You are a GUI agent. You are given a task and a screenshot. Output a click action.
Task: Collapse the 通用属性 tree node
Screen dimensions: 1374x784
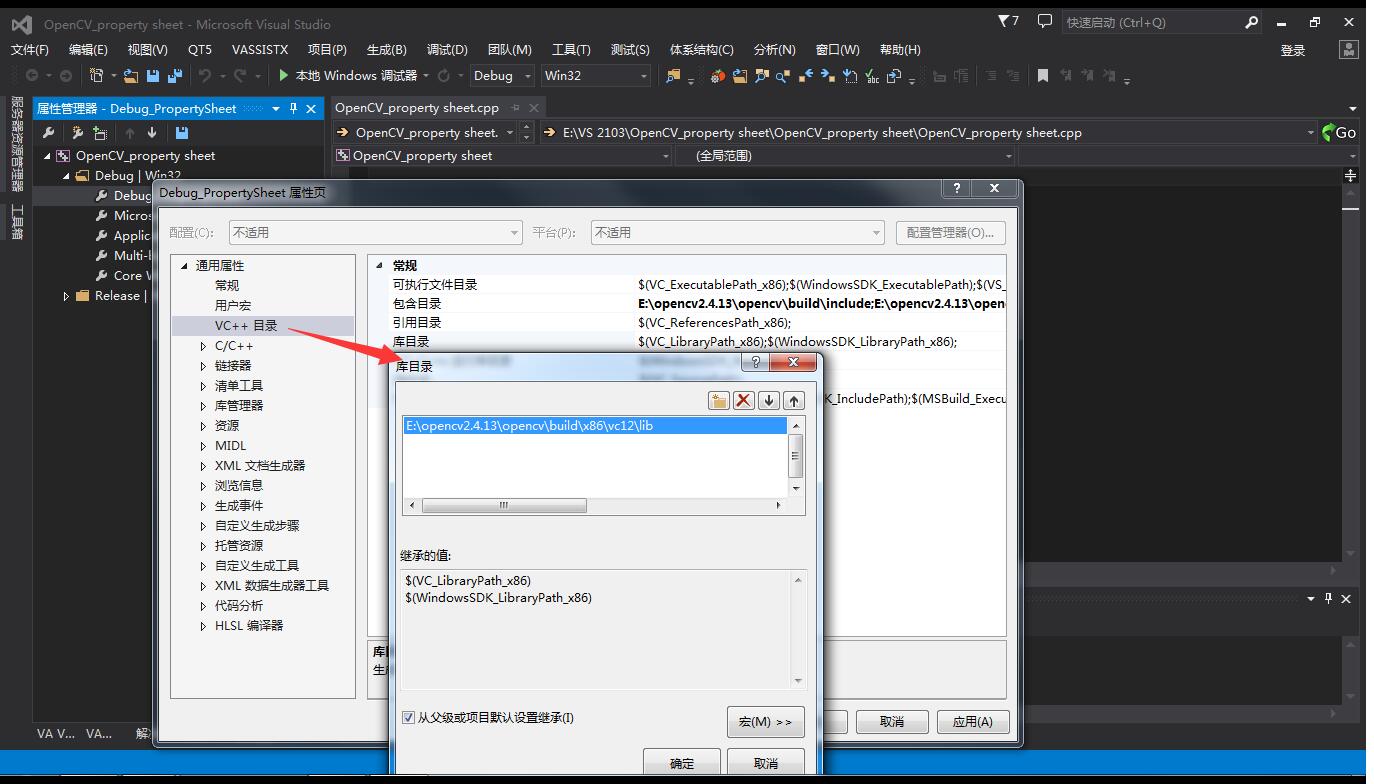184,266
